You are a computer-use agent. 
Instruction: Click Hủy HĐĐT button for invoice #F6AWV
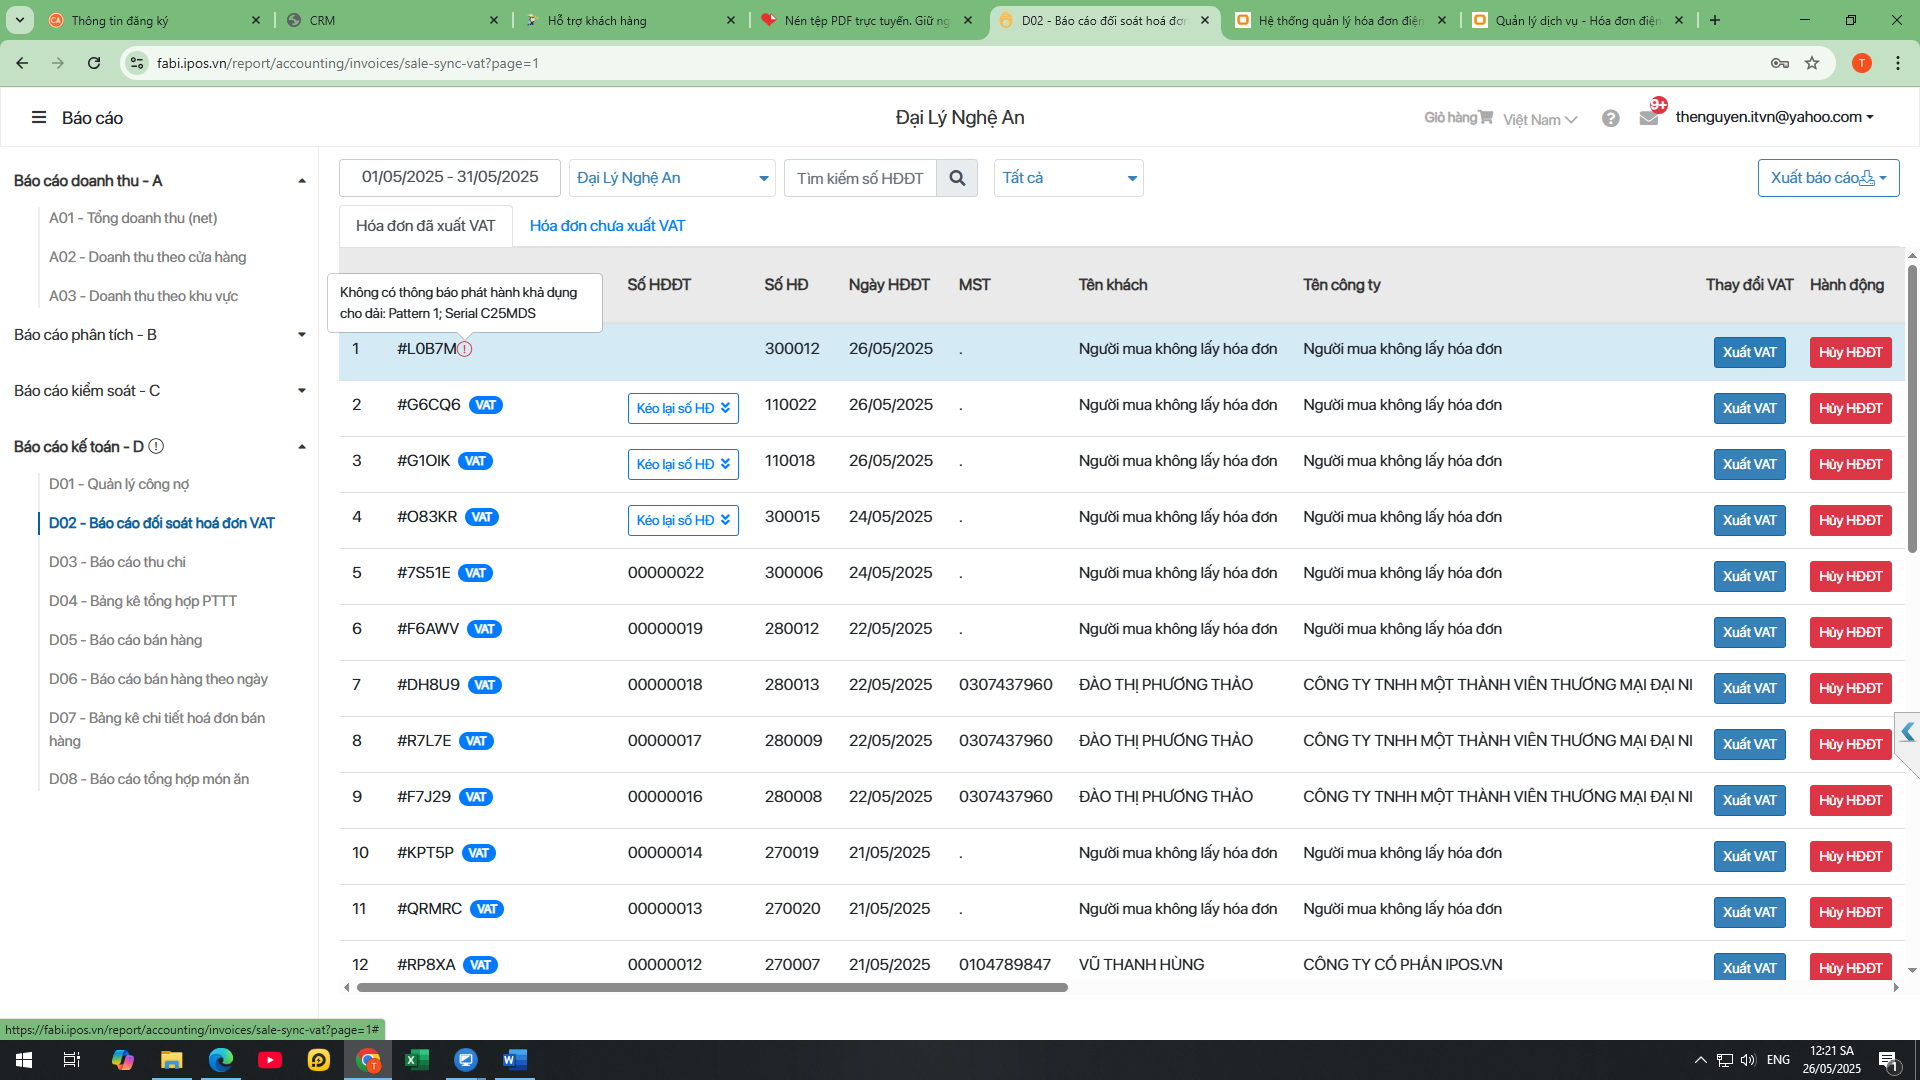(1850, 632)
